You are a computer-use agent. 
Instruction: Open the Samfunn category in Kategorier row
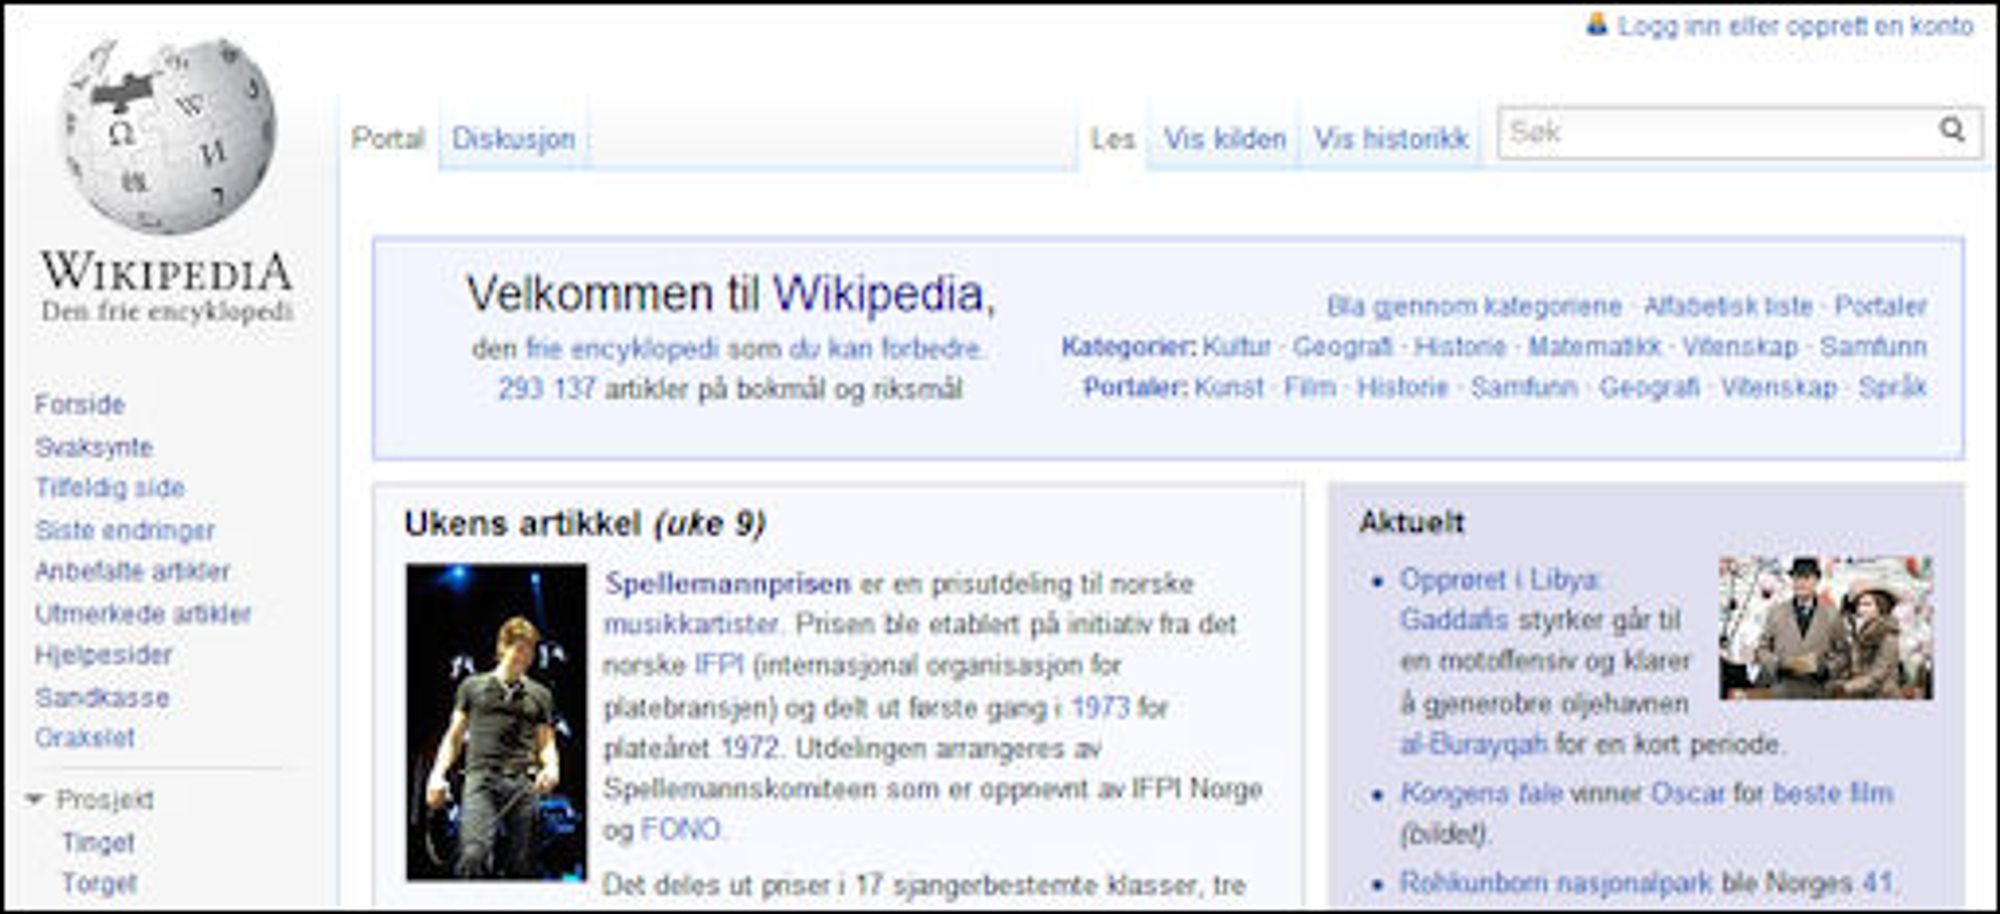(x=1873, y=347)
